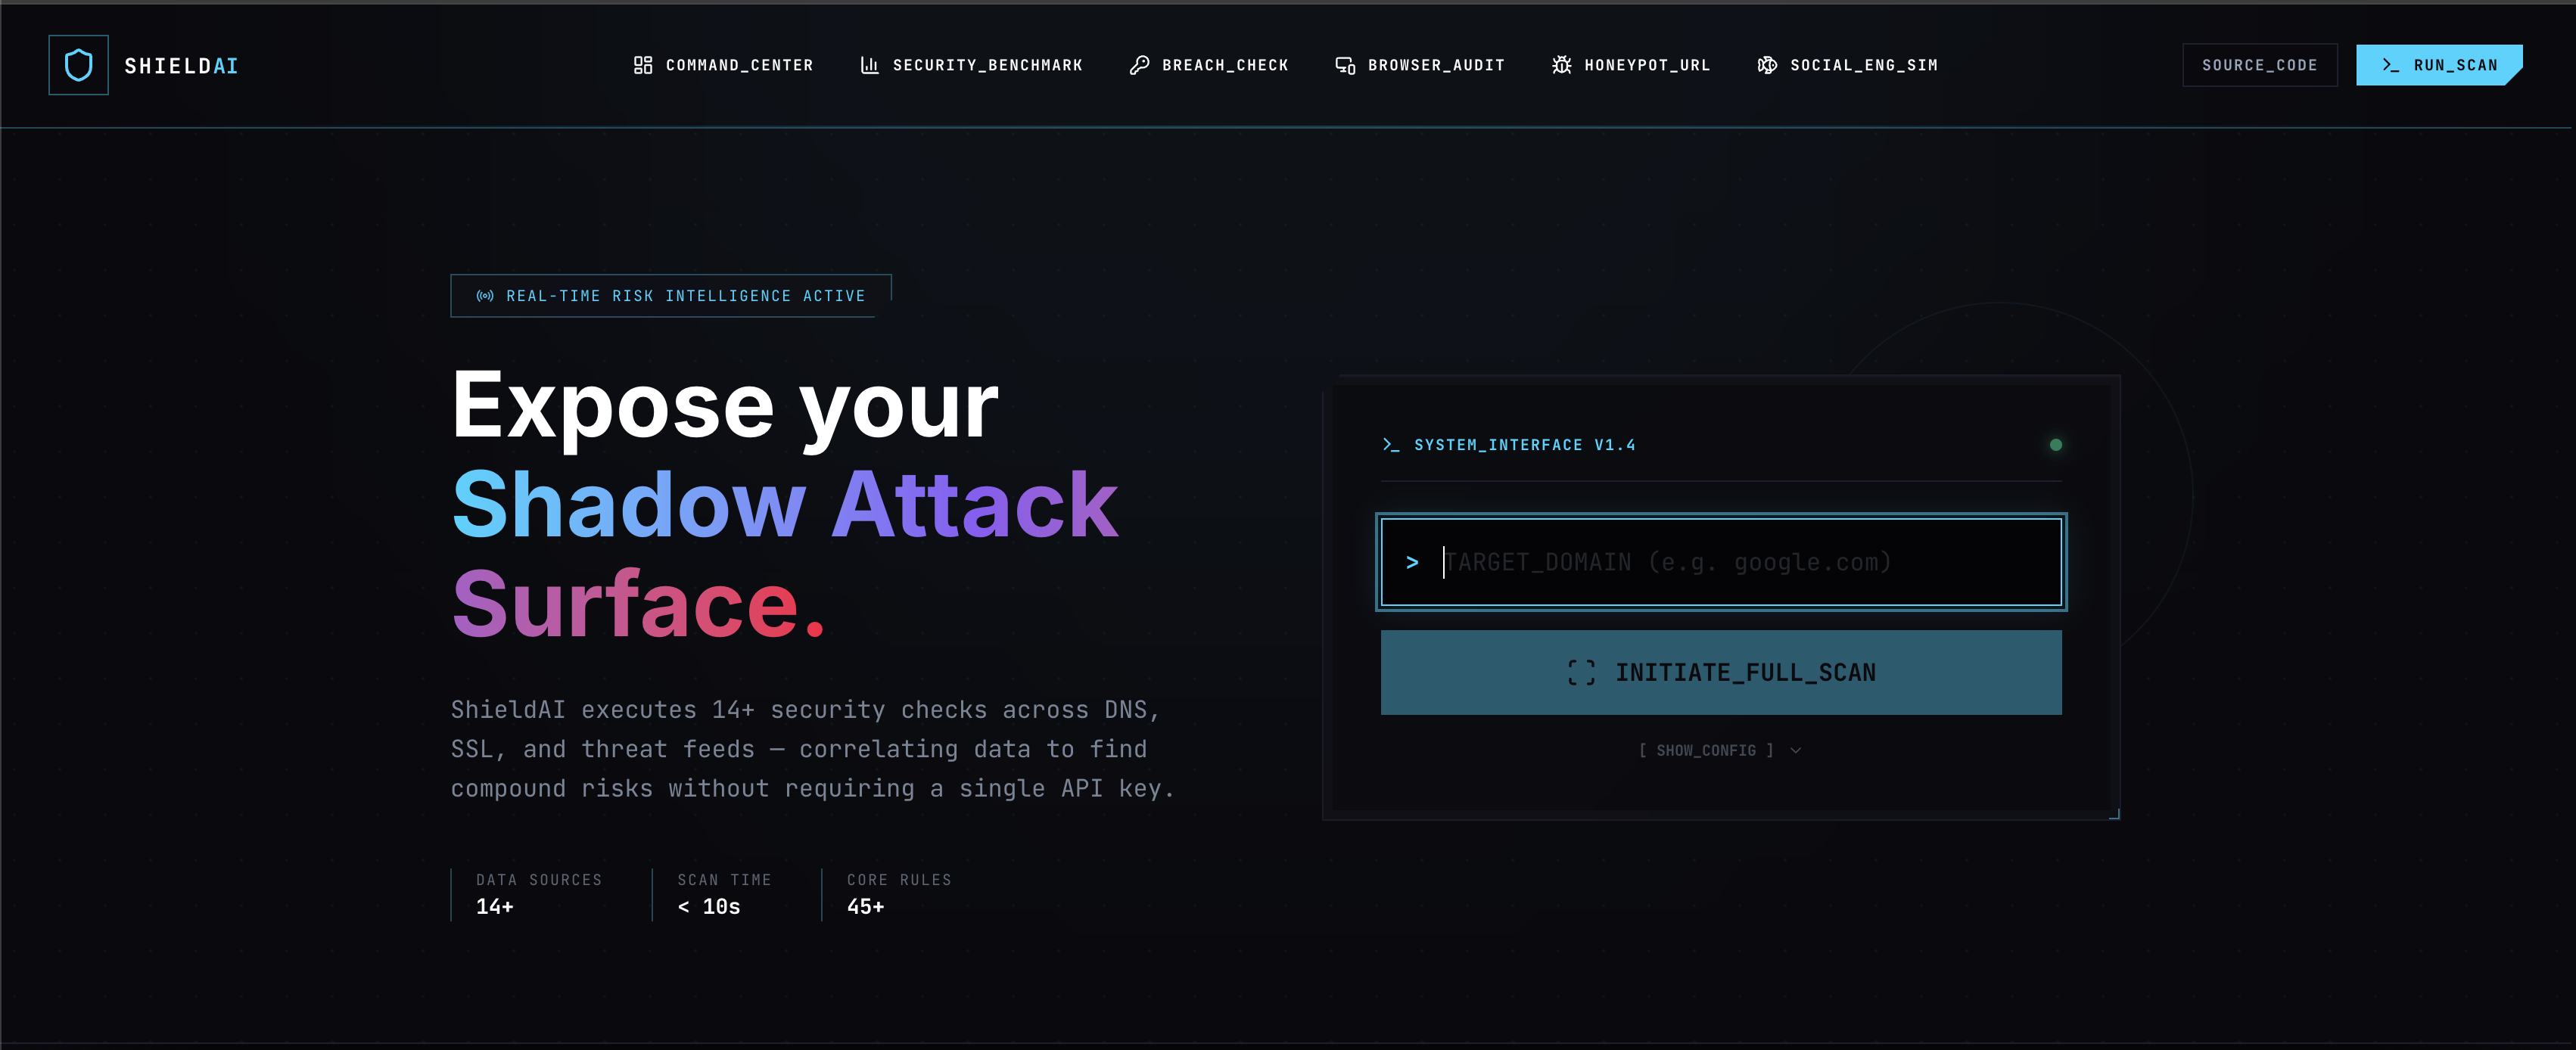The width and height of the screenshot is (2576, 1050).
Task: Click the INITIATE_FULL_SCAN button
Action: pyautogui.click(x=1720, y=672)
